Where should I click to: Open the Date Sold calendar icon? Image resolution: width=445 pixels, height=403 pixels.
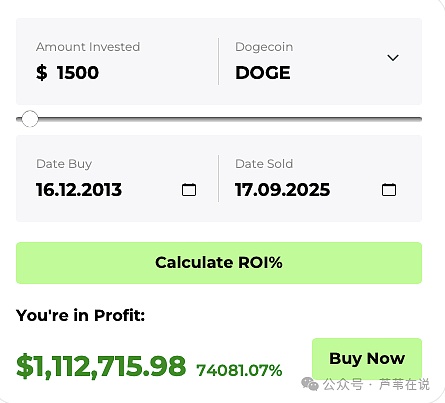coord(389,190)
